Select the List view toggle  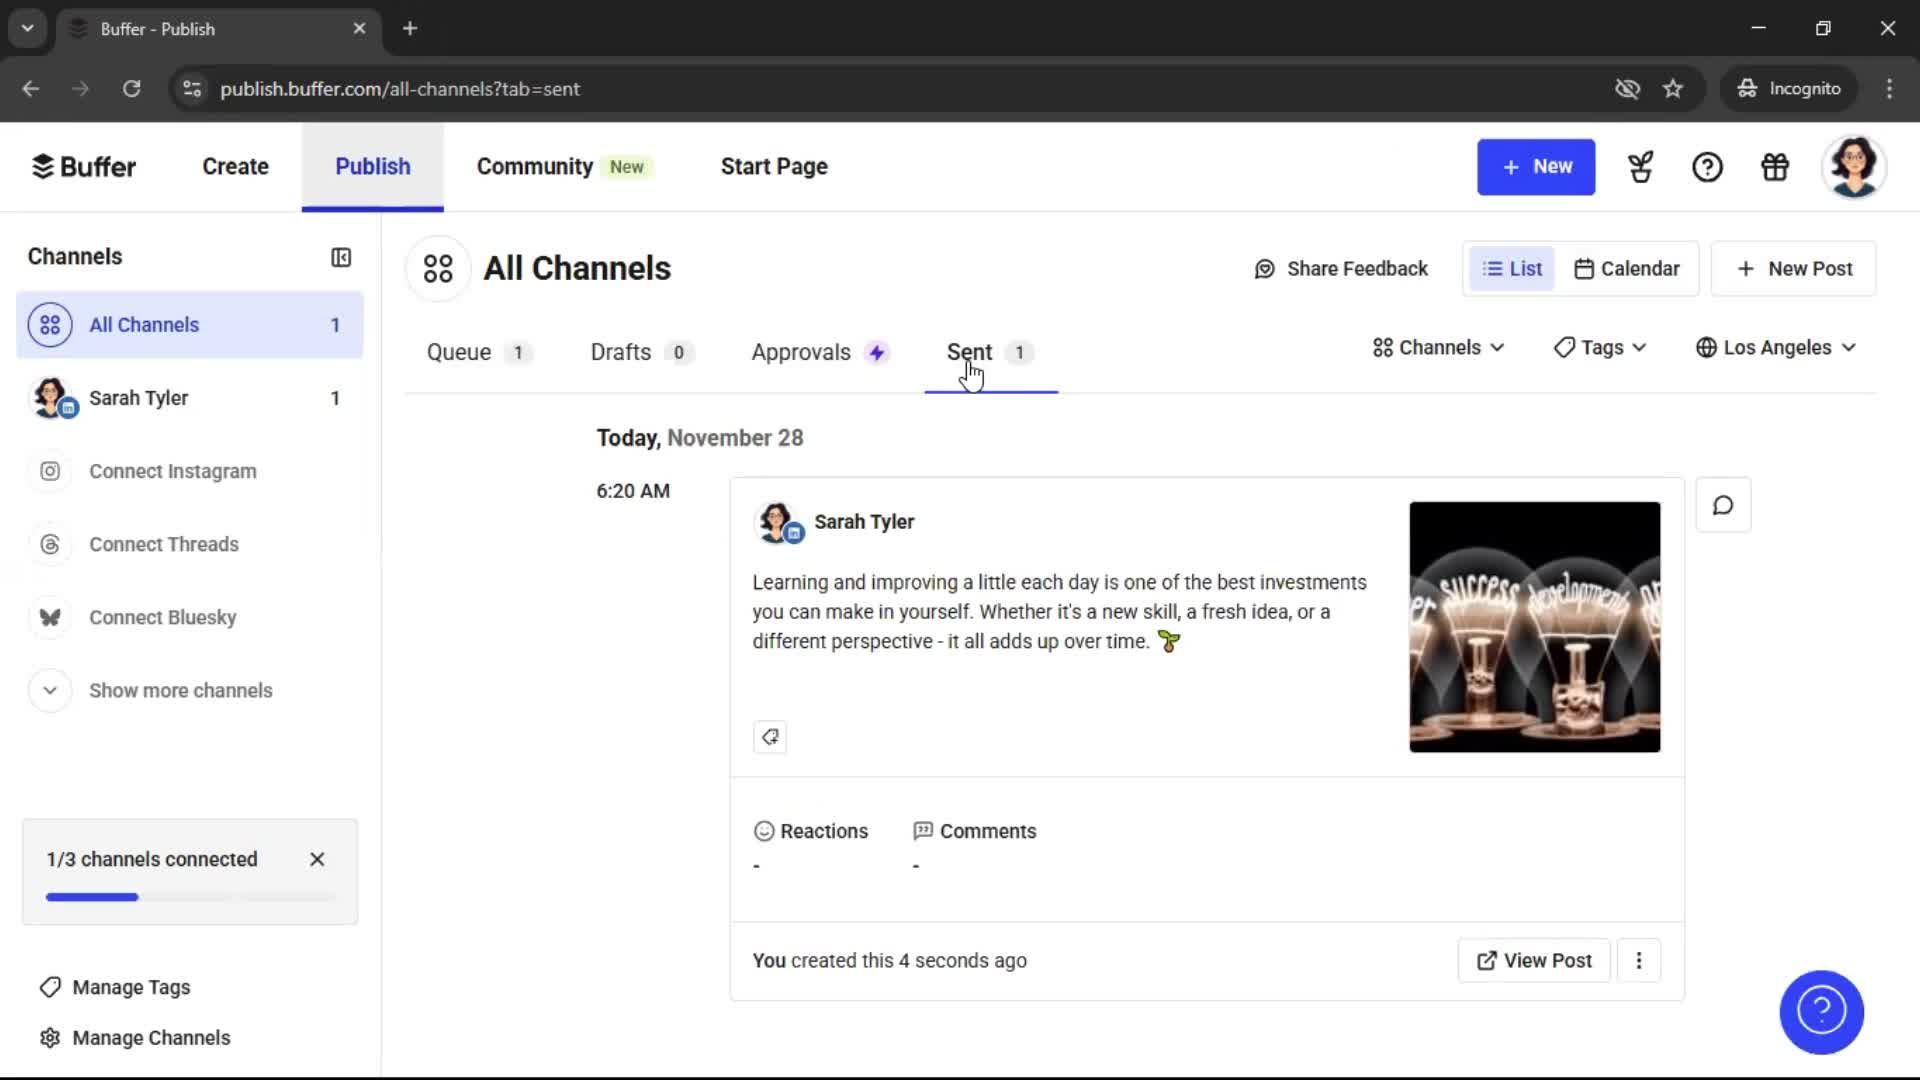click(1511, 268)
